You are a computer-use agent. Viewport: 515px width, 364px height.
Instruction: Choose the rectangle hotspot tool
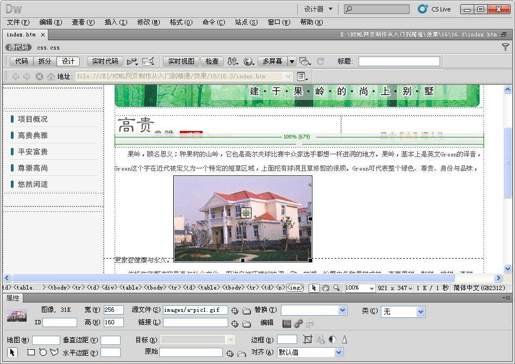[x=31, y=352]
